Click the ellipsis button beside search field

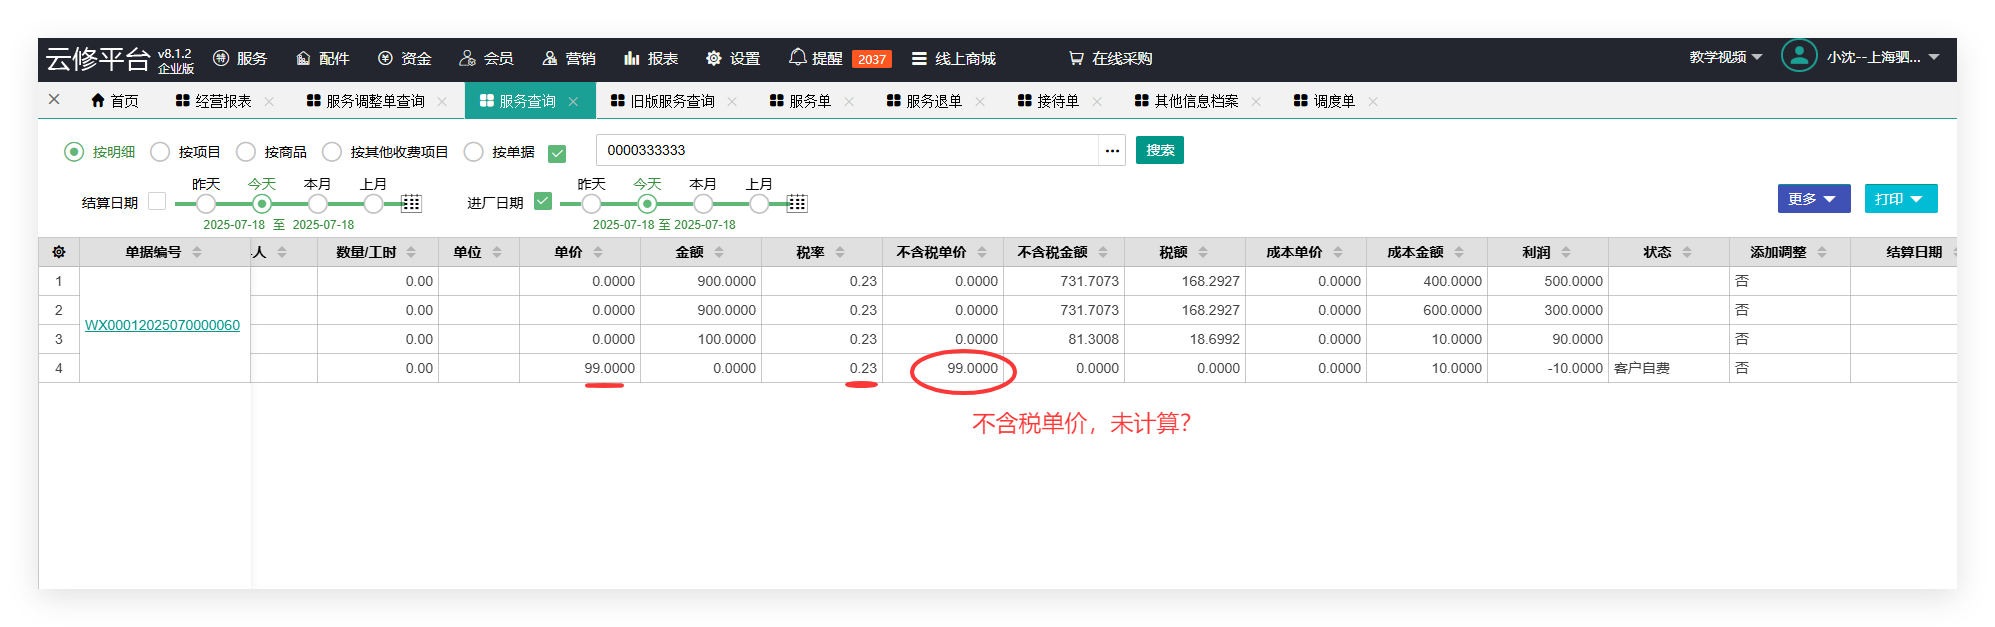click(x=1112, y=151)
